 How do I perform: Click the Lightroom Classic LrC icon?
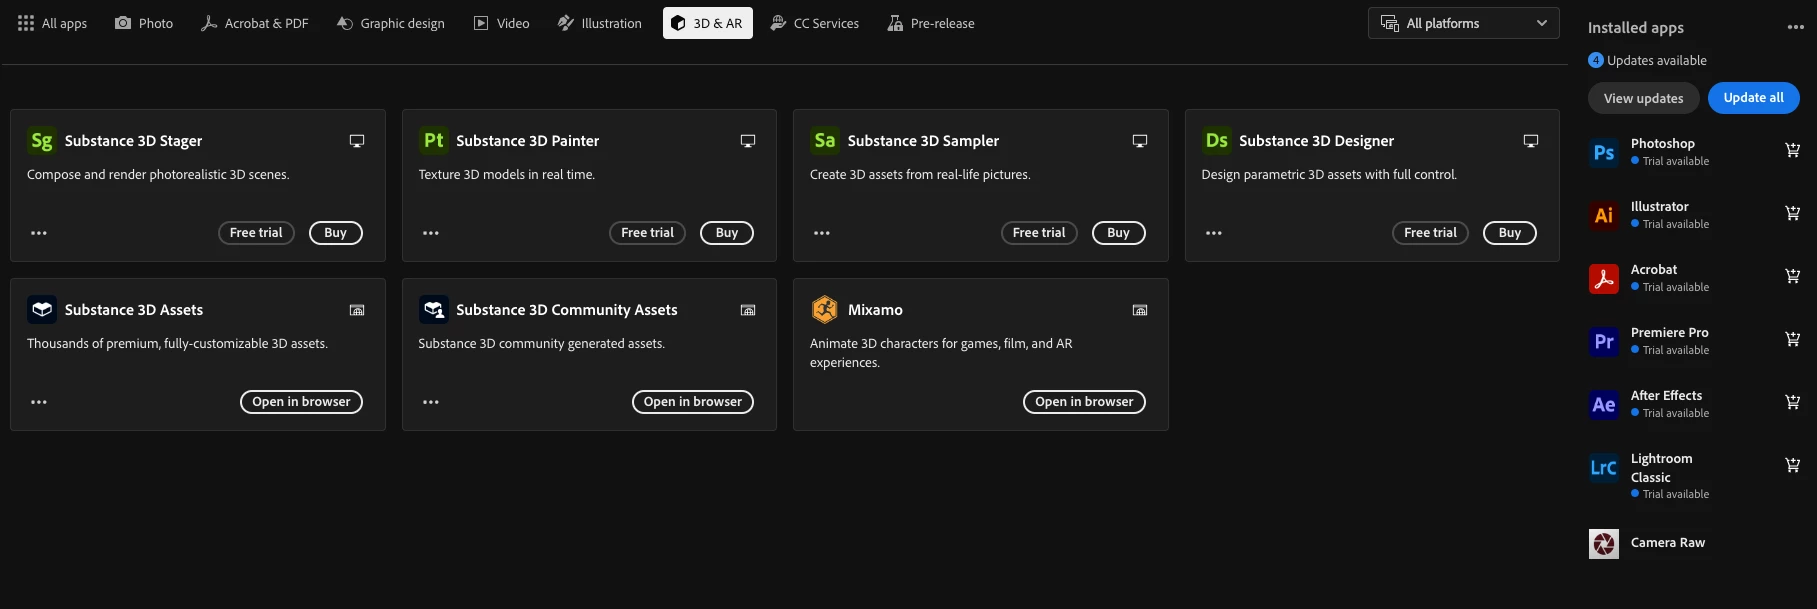(1604, 467)
